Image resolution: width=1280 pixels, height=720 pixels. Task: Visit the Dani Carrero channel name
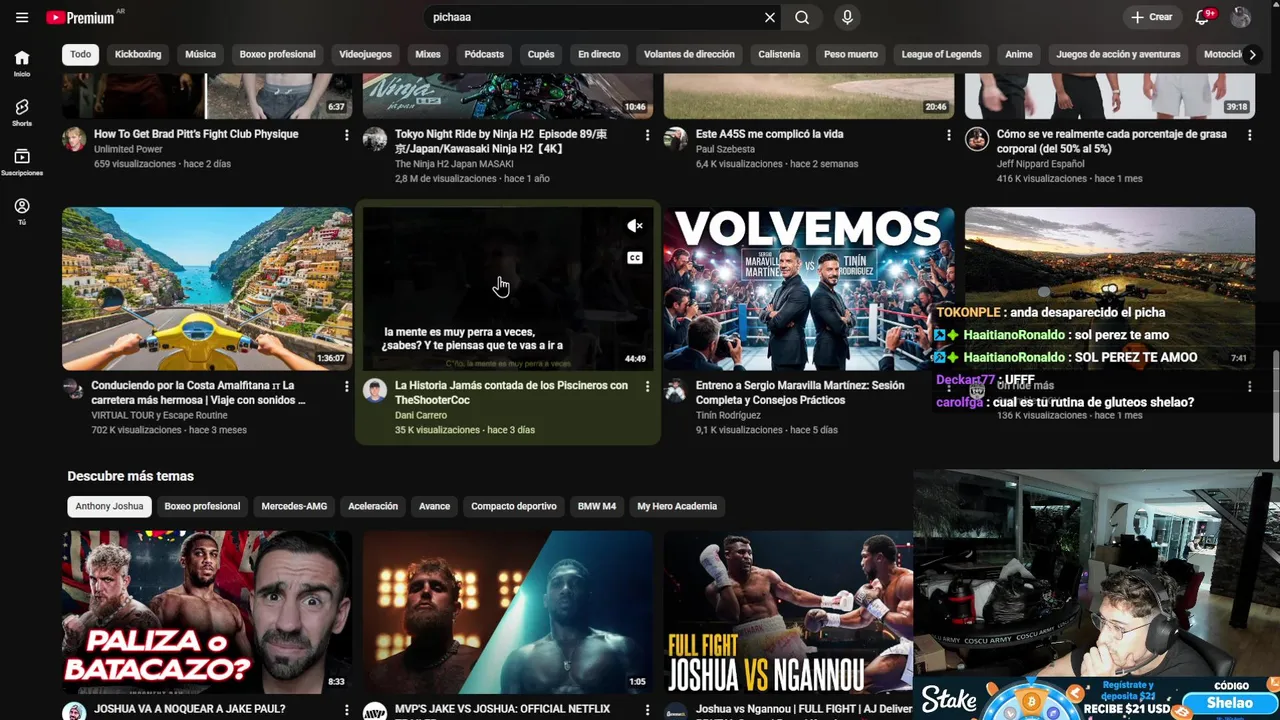(x=421, y=415)
